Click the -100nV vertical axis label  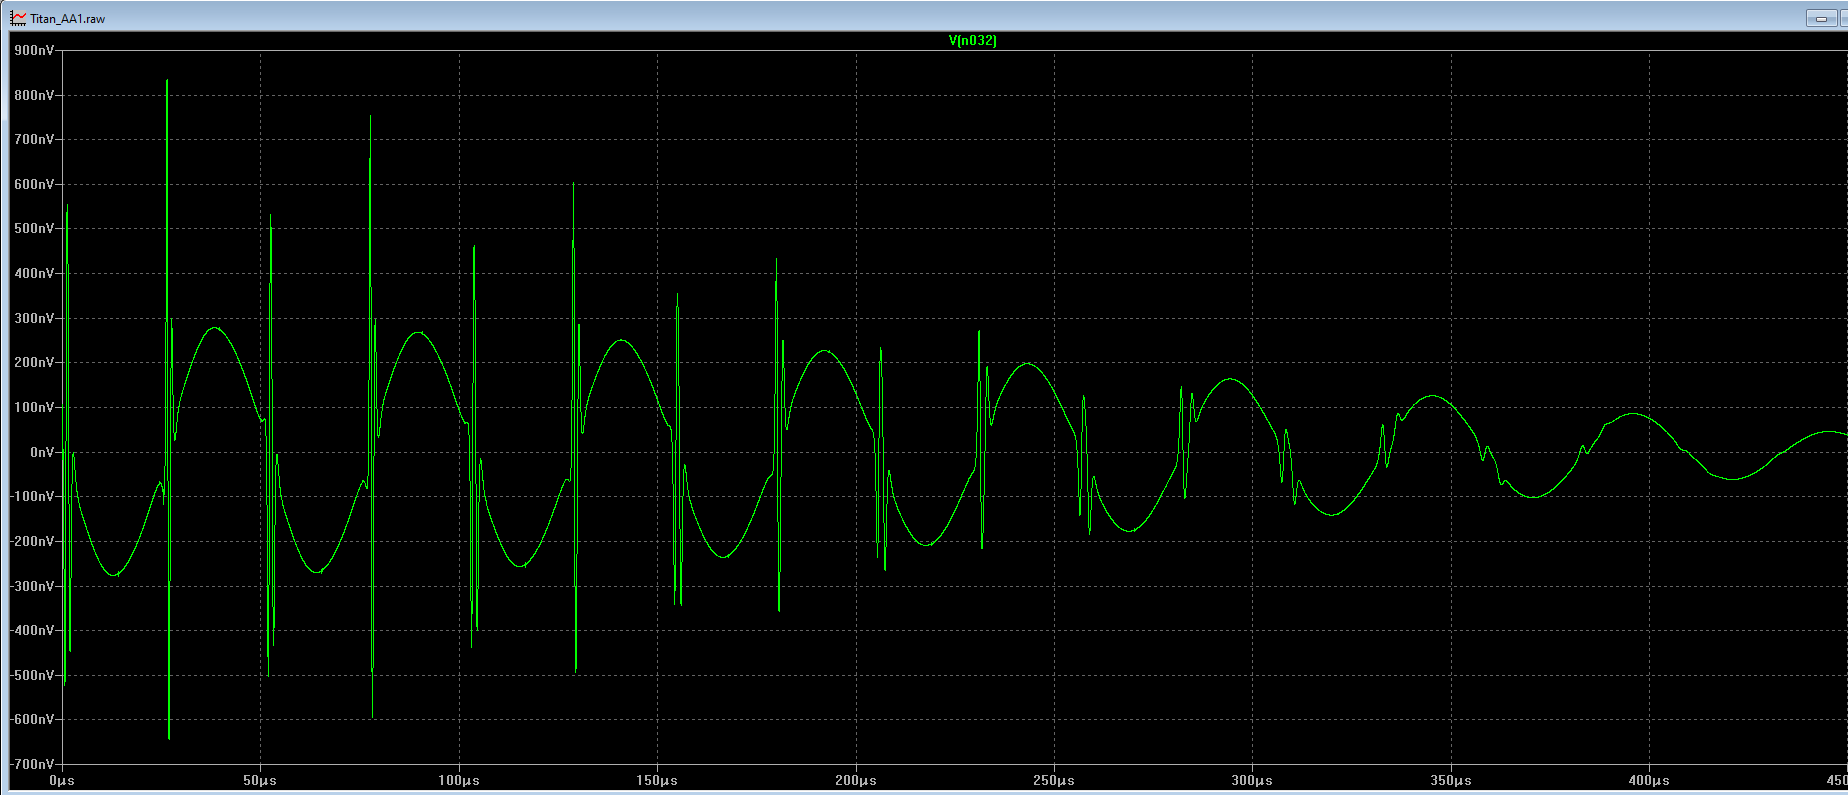point(33,496)
